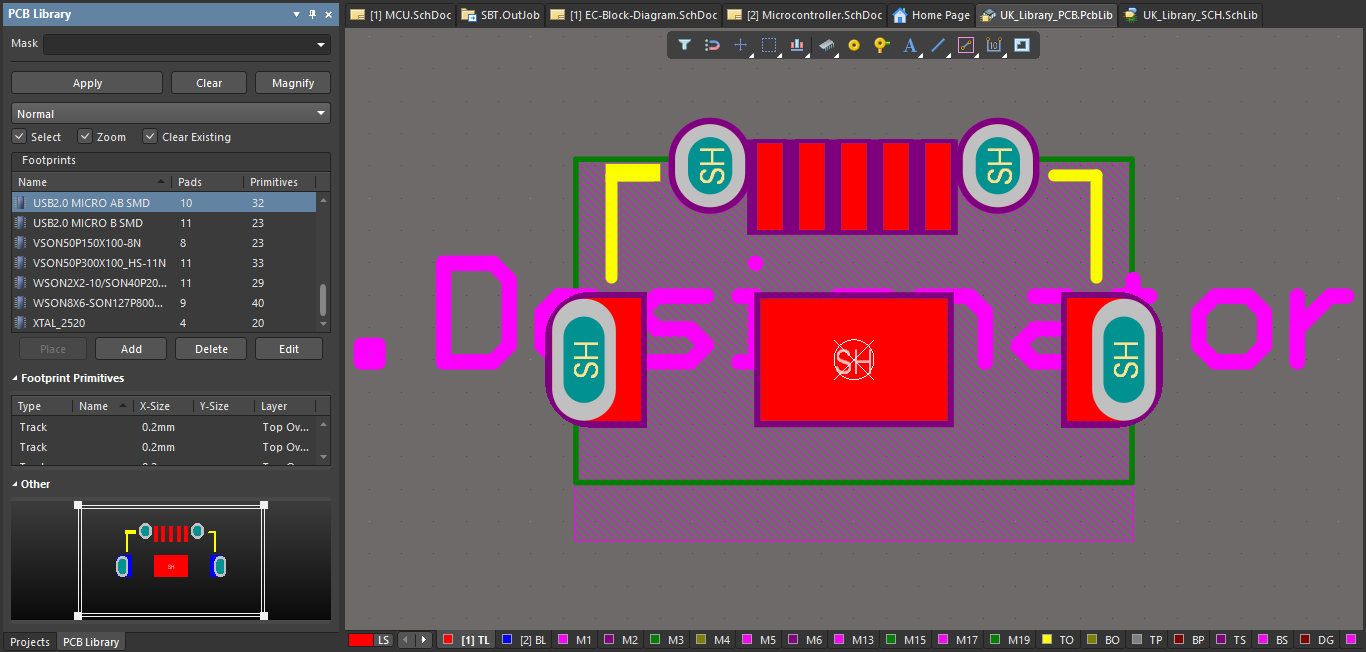
Task: Toggle the Clear Existing checkbox
Action: point(150,136)
